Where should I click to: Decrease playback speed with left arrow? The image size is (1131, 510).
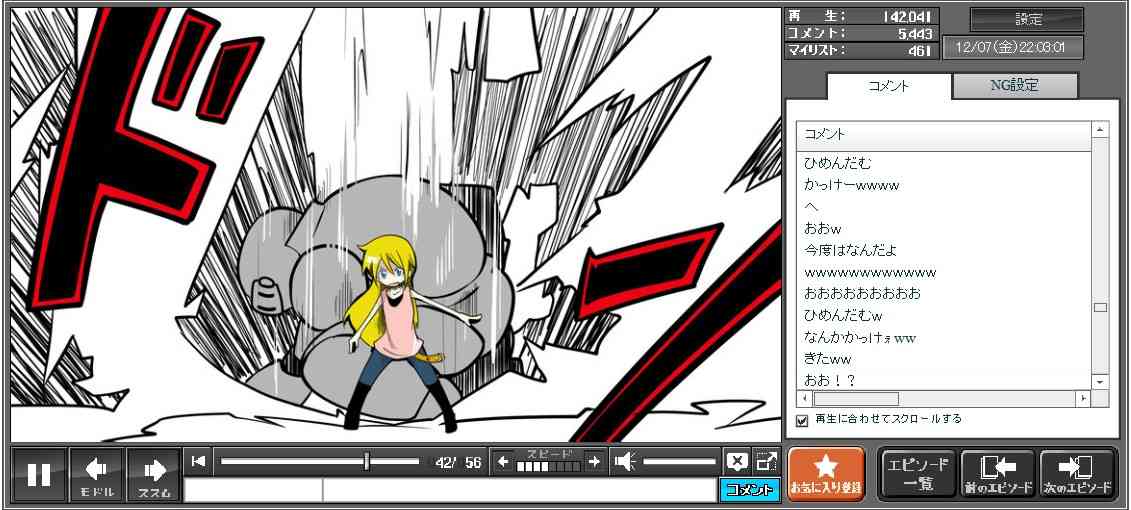coord(503,461)
